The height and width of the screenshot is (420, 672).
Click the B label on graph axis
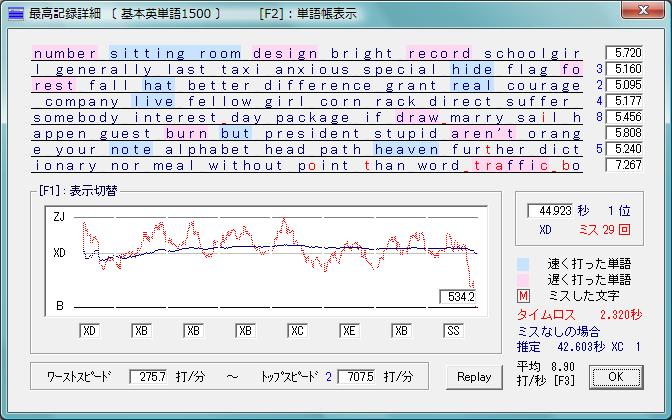(x=60, y=306)
